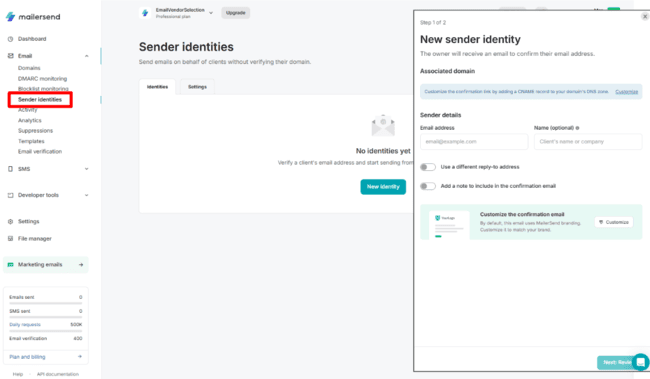Image resolution: width=650 pixels, height=379 pixels.
Task: Open Dashboard via its clock icon
Action: pyautogui.click(x=10, y=39)
